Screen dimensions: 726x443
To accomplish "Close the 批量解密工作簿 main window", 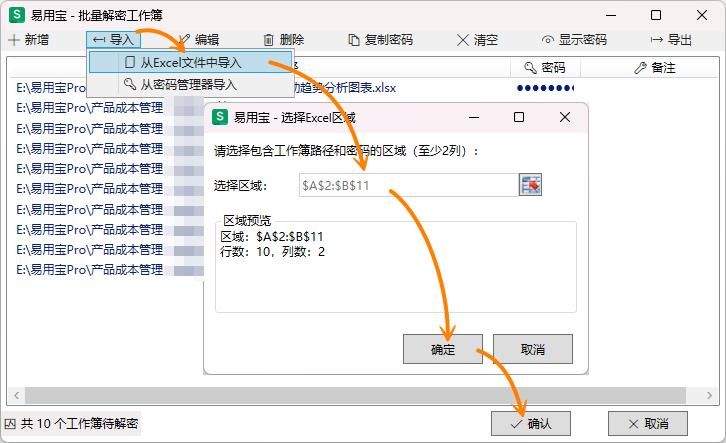I will click(x=702, y=15).
